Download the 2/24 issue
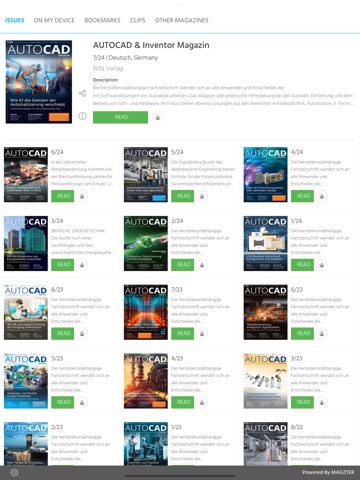 pyautogui.click(x=202, y=265)
